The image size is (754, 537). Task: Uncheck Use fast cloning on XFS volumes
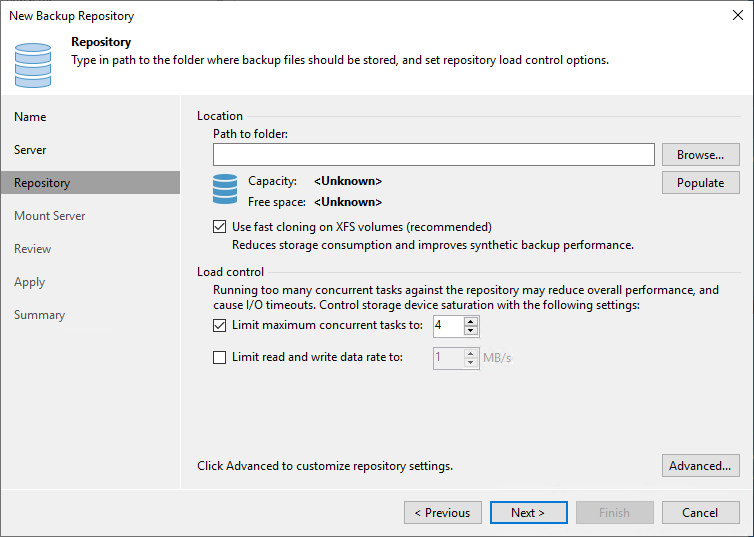click(220, 227)
